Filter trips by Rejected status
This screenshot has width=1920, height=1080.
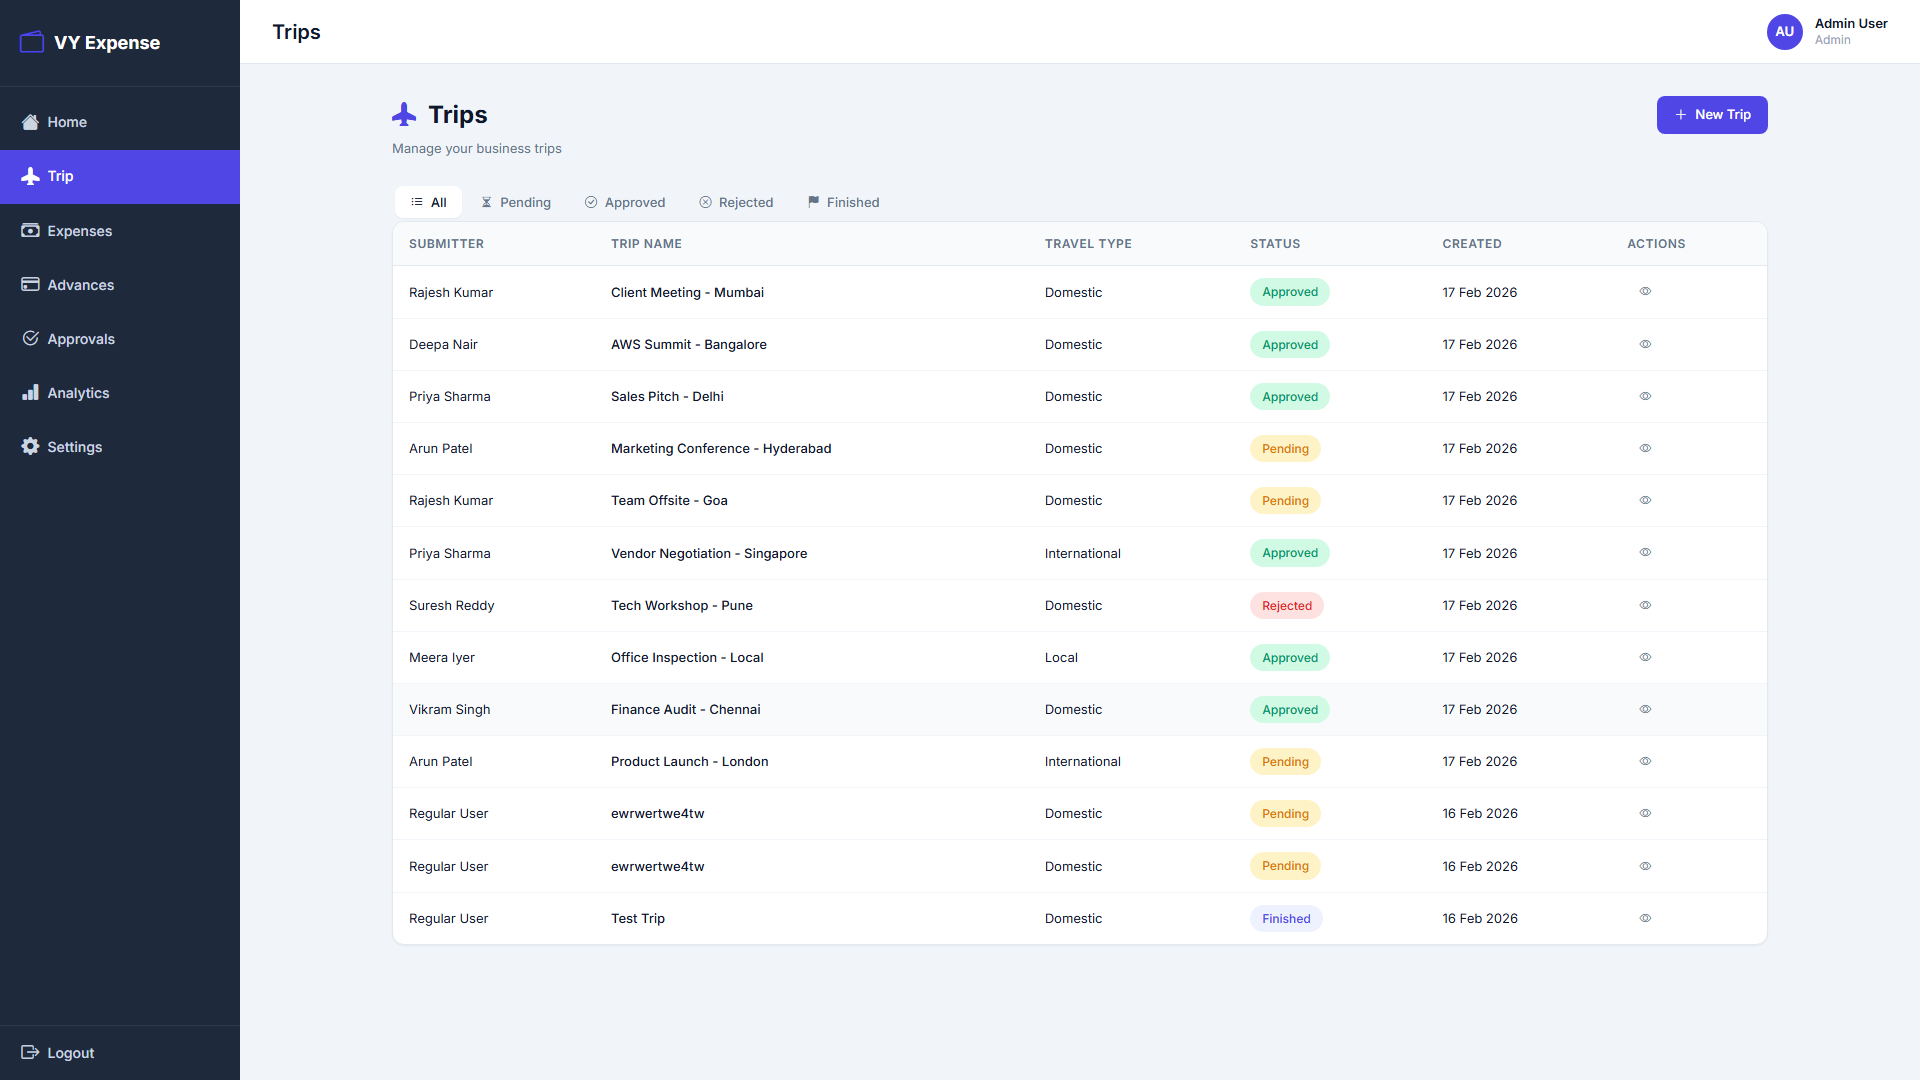(736, 202)
